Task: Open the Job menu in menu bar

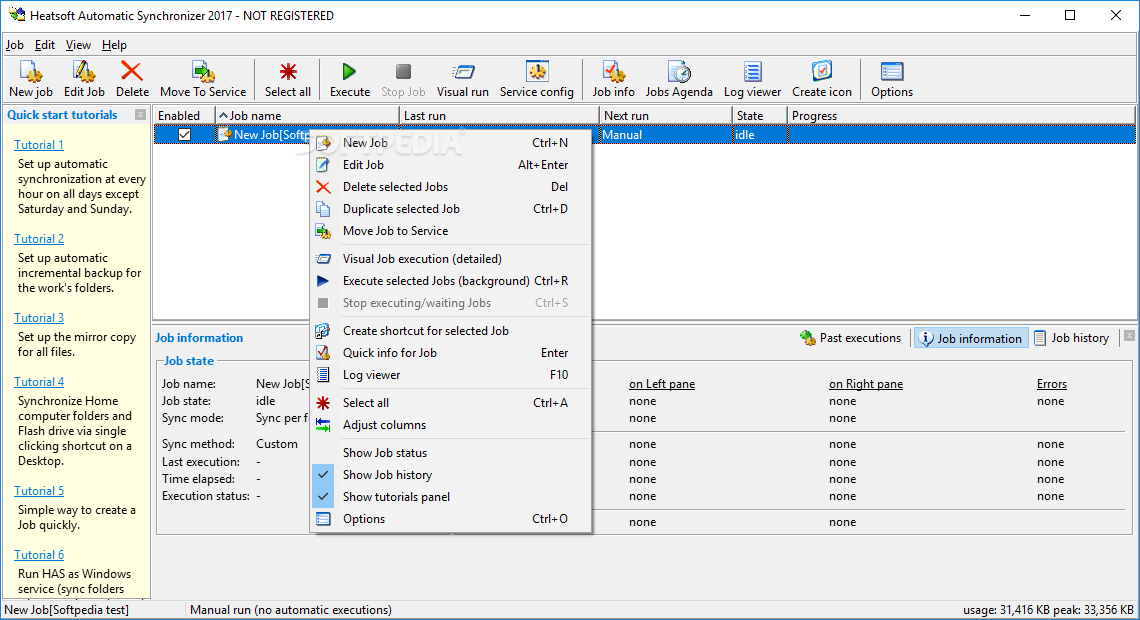Action: coord(15,45)
